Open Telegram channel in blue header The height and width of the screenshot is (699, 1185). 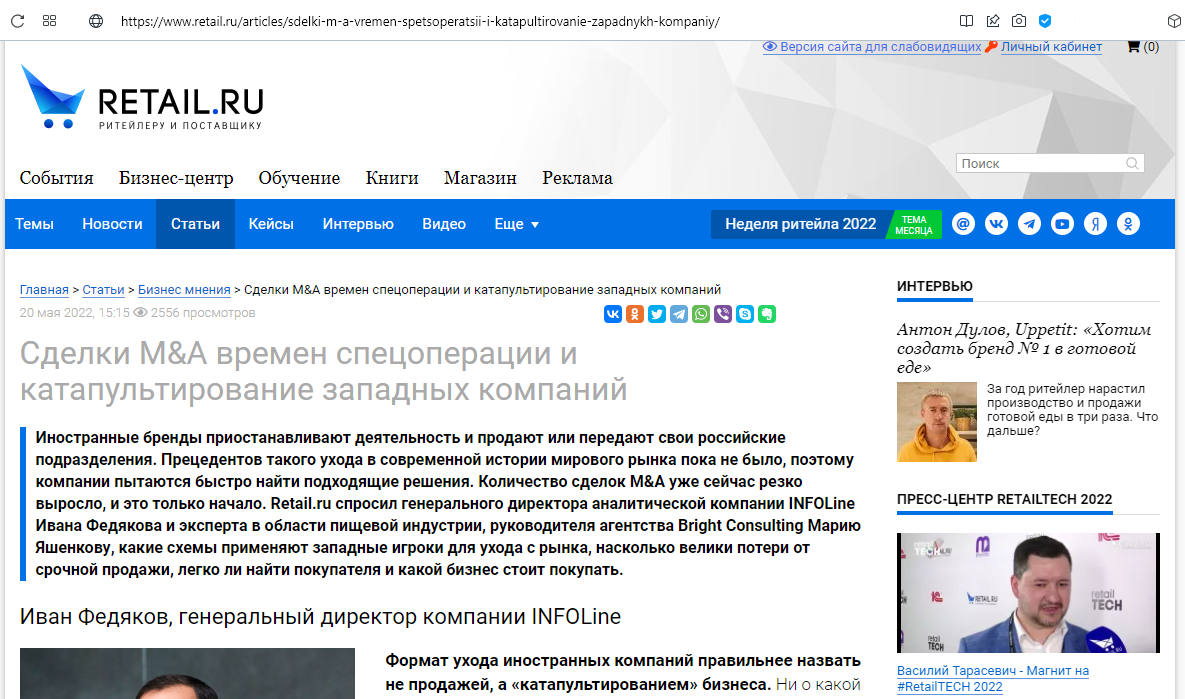1029,224
